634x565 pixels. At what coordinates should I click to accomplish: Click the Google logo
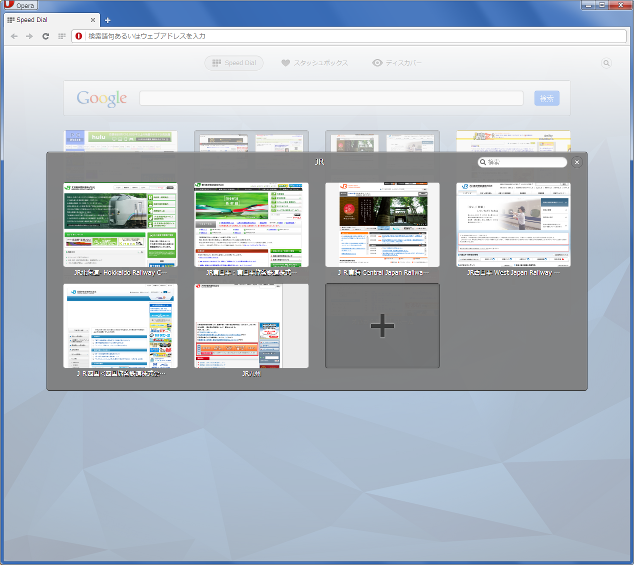click(102, 98)
